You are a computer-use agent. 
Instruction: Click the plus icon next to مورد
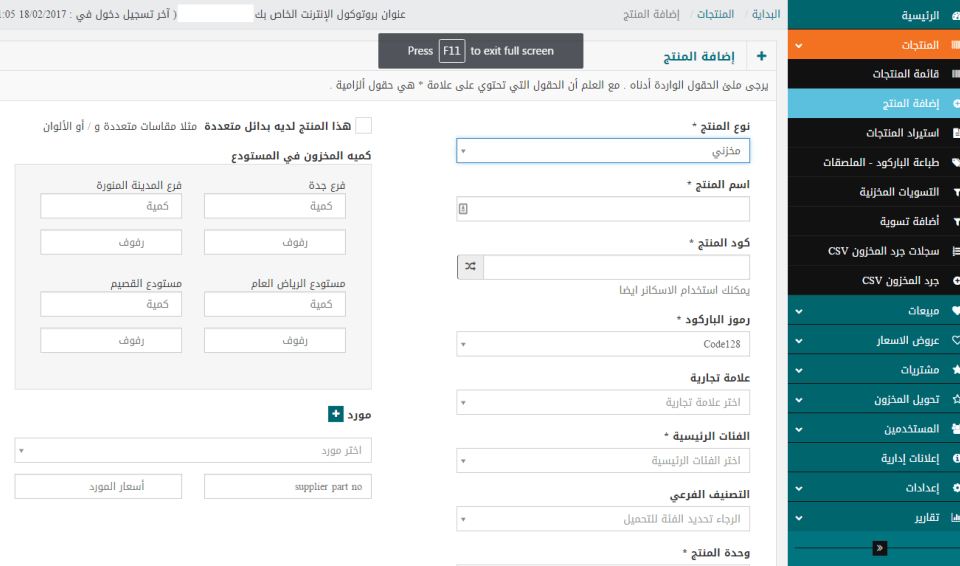(336, 413)
